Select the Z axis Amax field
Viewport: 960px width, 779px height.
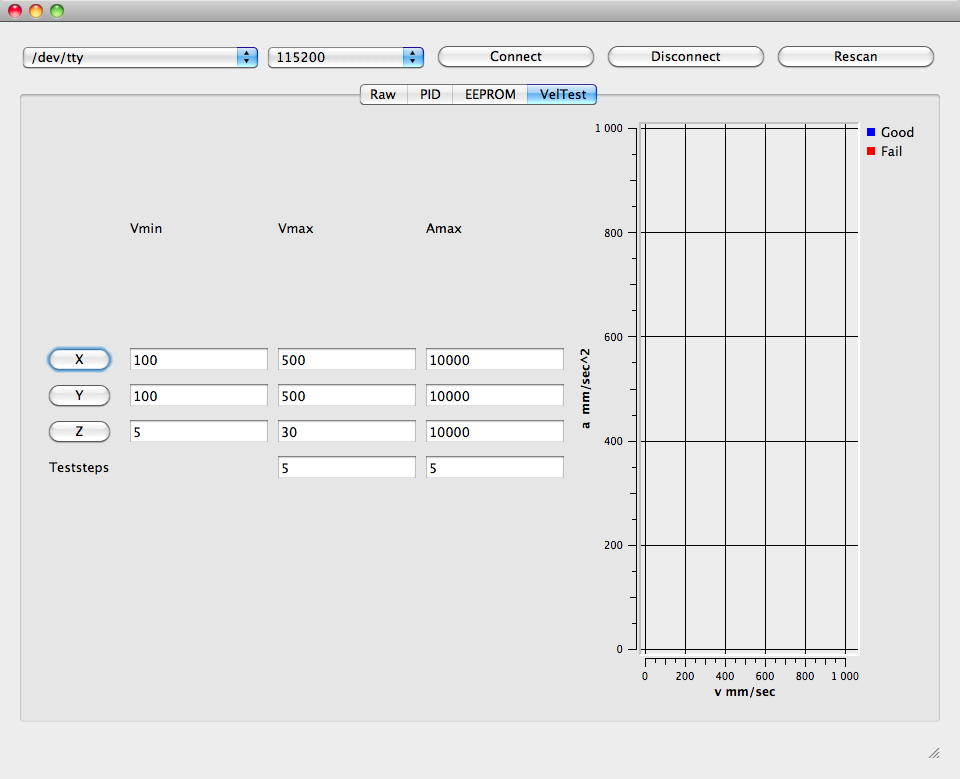pyautogui.click(x=494, y=432)
